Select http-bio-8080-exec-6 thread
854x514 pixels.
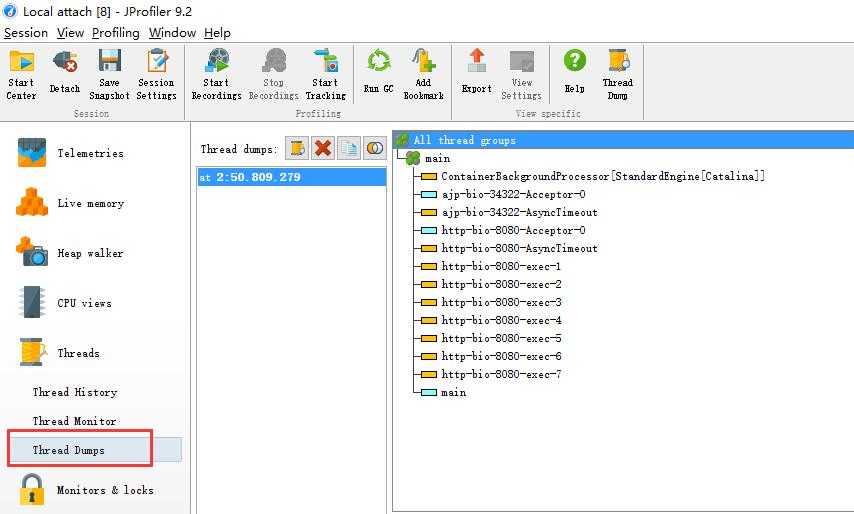click(491, 356)
